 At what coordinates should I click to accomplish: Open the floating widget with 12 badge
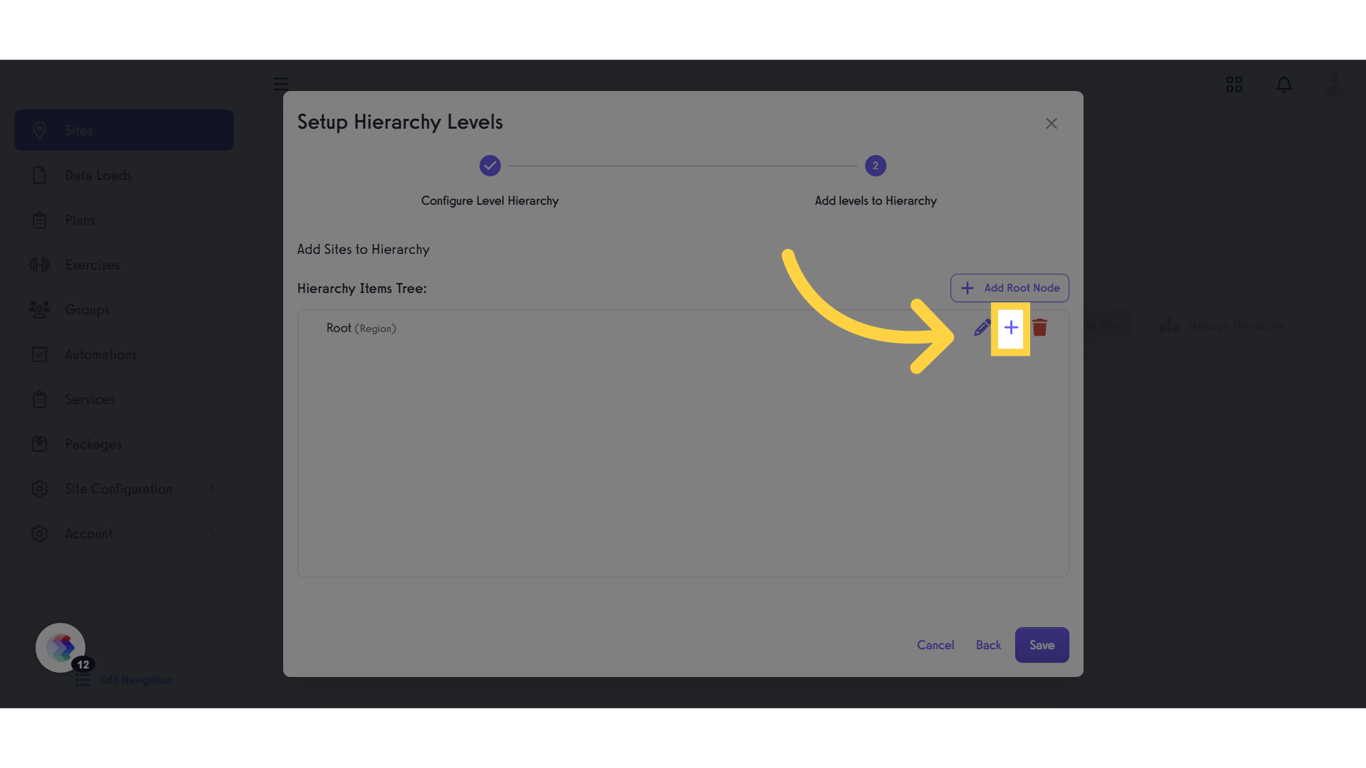[x=61, y=648]
